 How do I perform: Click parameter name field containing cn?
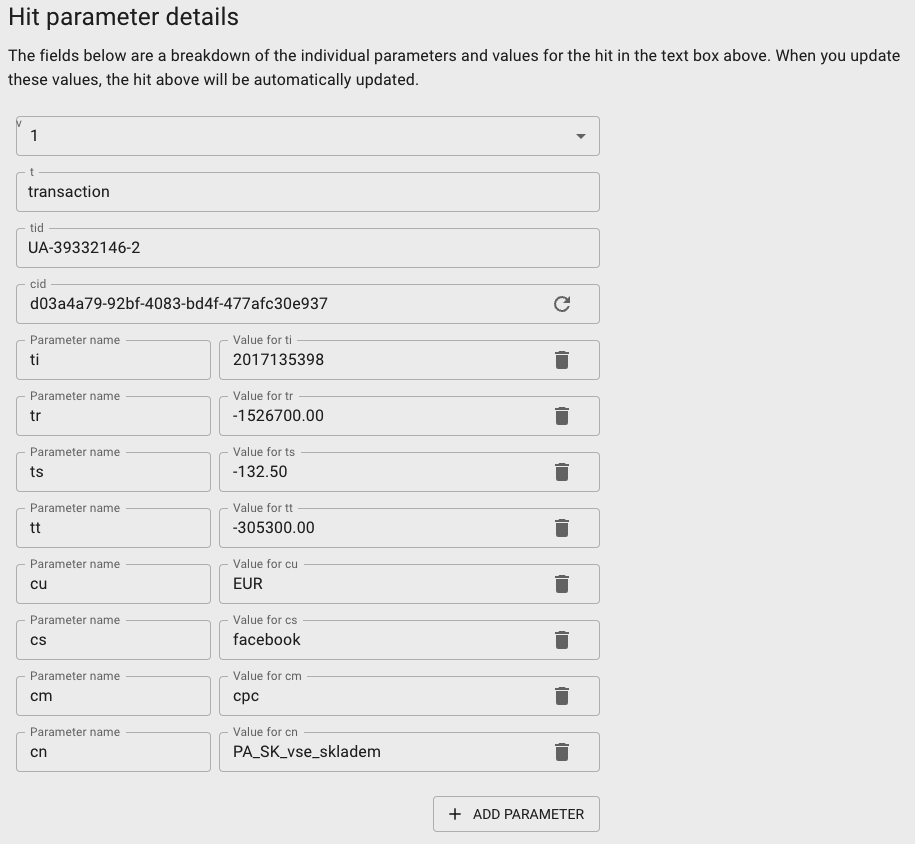[x=113, y=752]
